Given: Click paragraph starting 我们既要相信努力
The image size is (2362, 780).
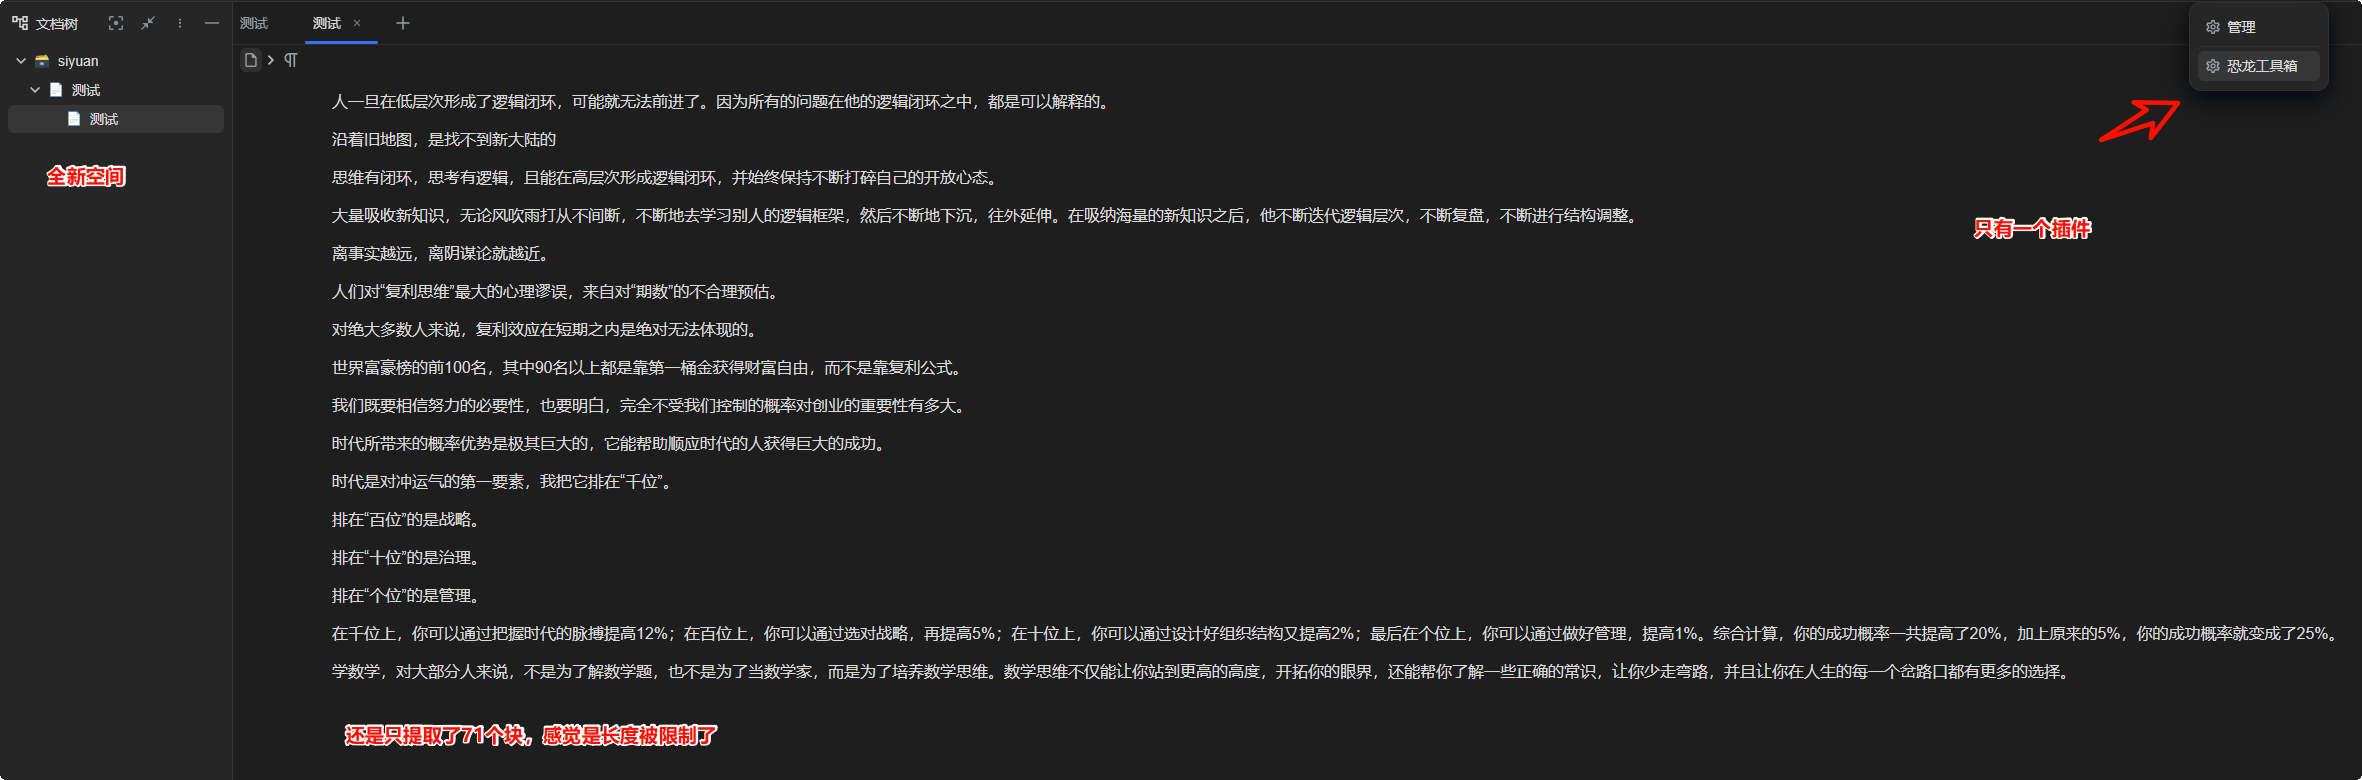Looking at the screenshot, I should [651, 406].
